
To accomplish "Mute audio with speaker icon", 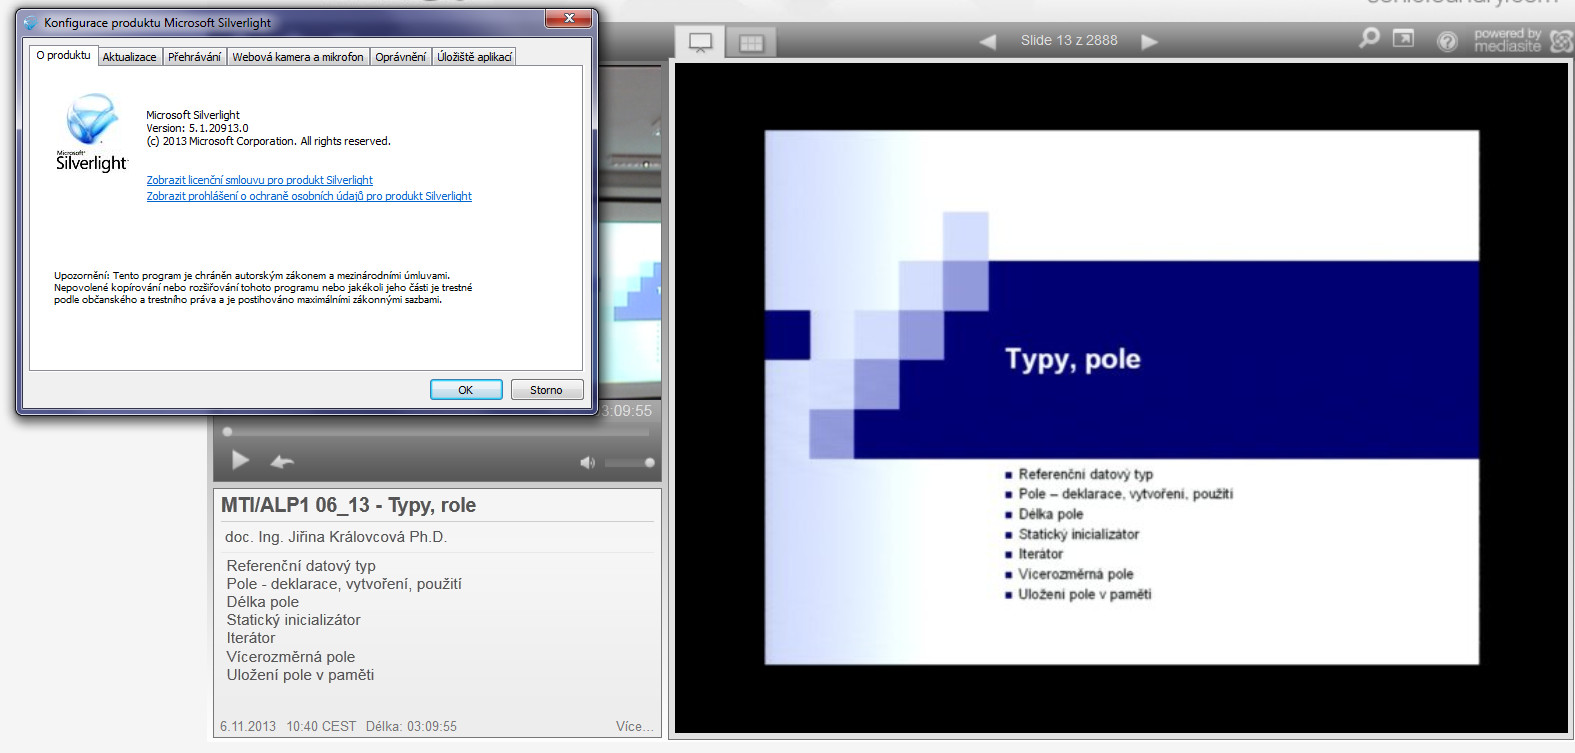I will click(x=587, y=462).
